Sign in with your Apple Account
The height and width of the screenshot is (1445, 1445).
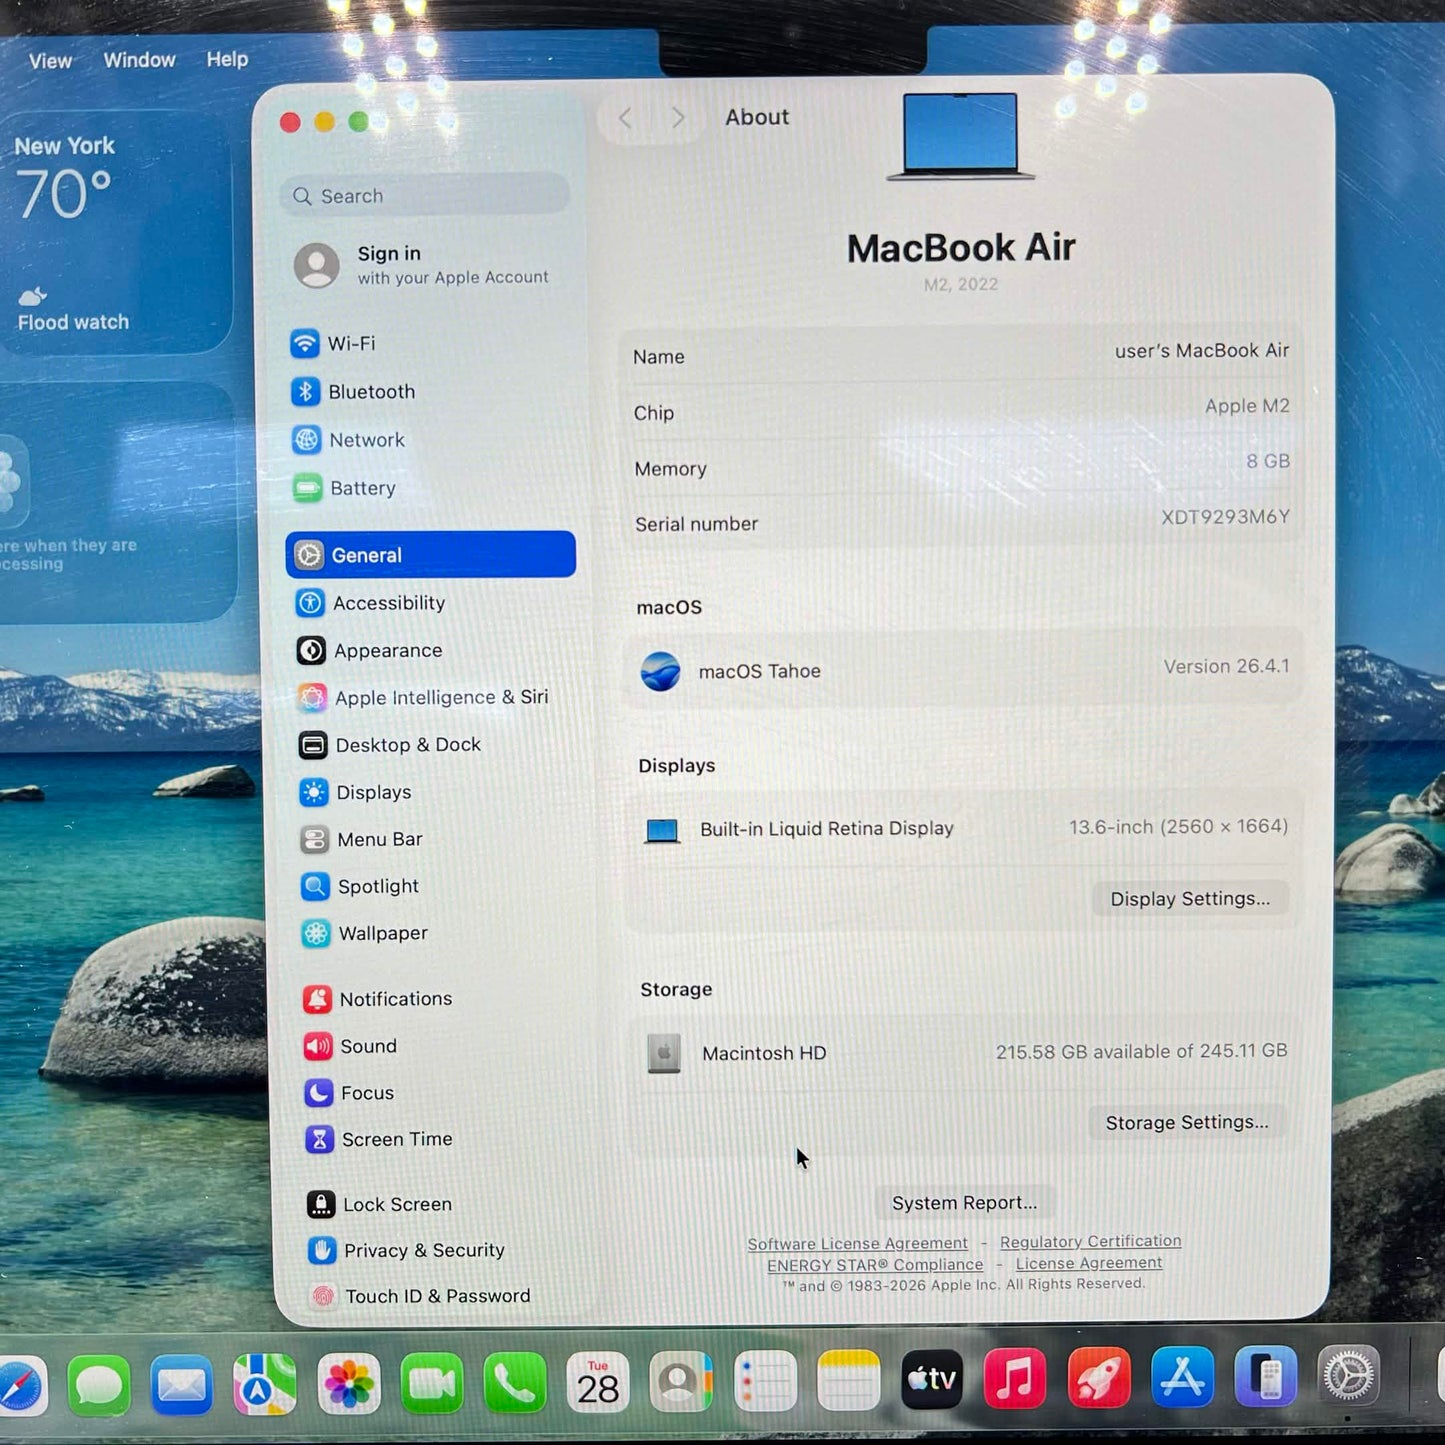click(x=422, y=265)
